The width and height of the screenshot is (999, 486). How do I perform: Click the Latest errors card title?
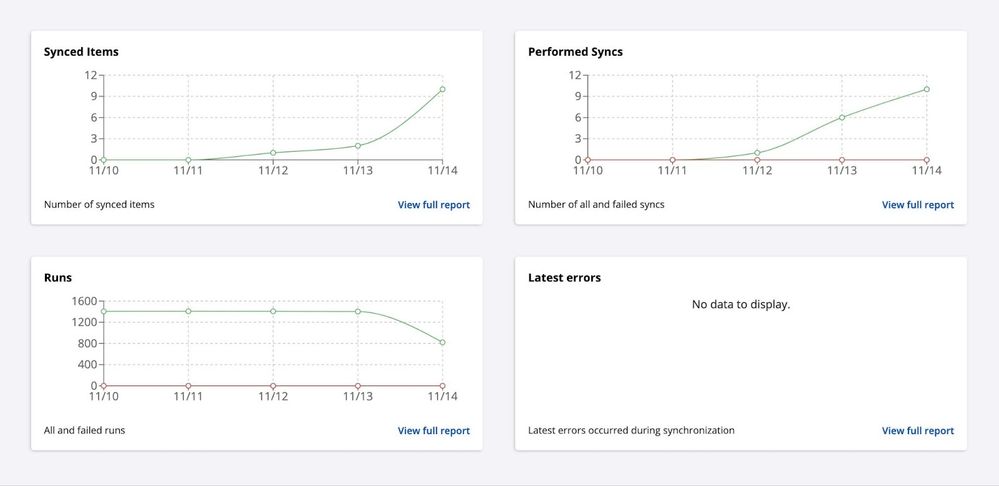click(x=564, y=278)
